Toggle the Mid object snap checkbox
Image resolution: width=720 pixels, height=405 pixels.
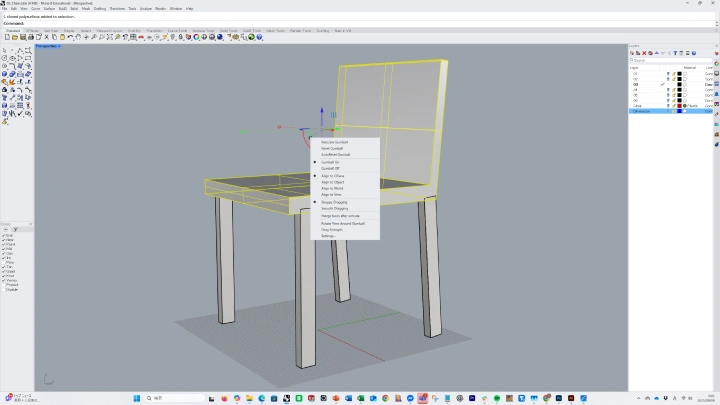click(x=4, y=249)
